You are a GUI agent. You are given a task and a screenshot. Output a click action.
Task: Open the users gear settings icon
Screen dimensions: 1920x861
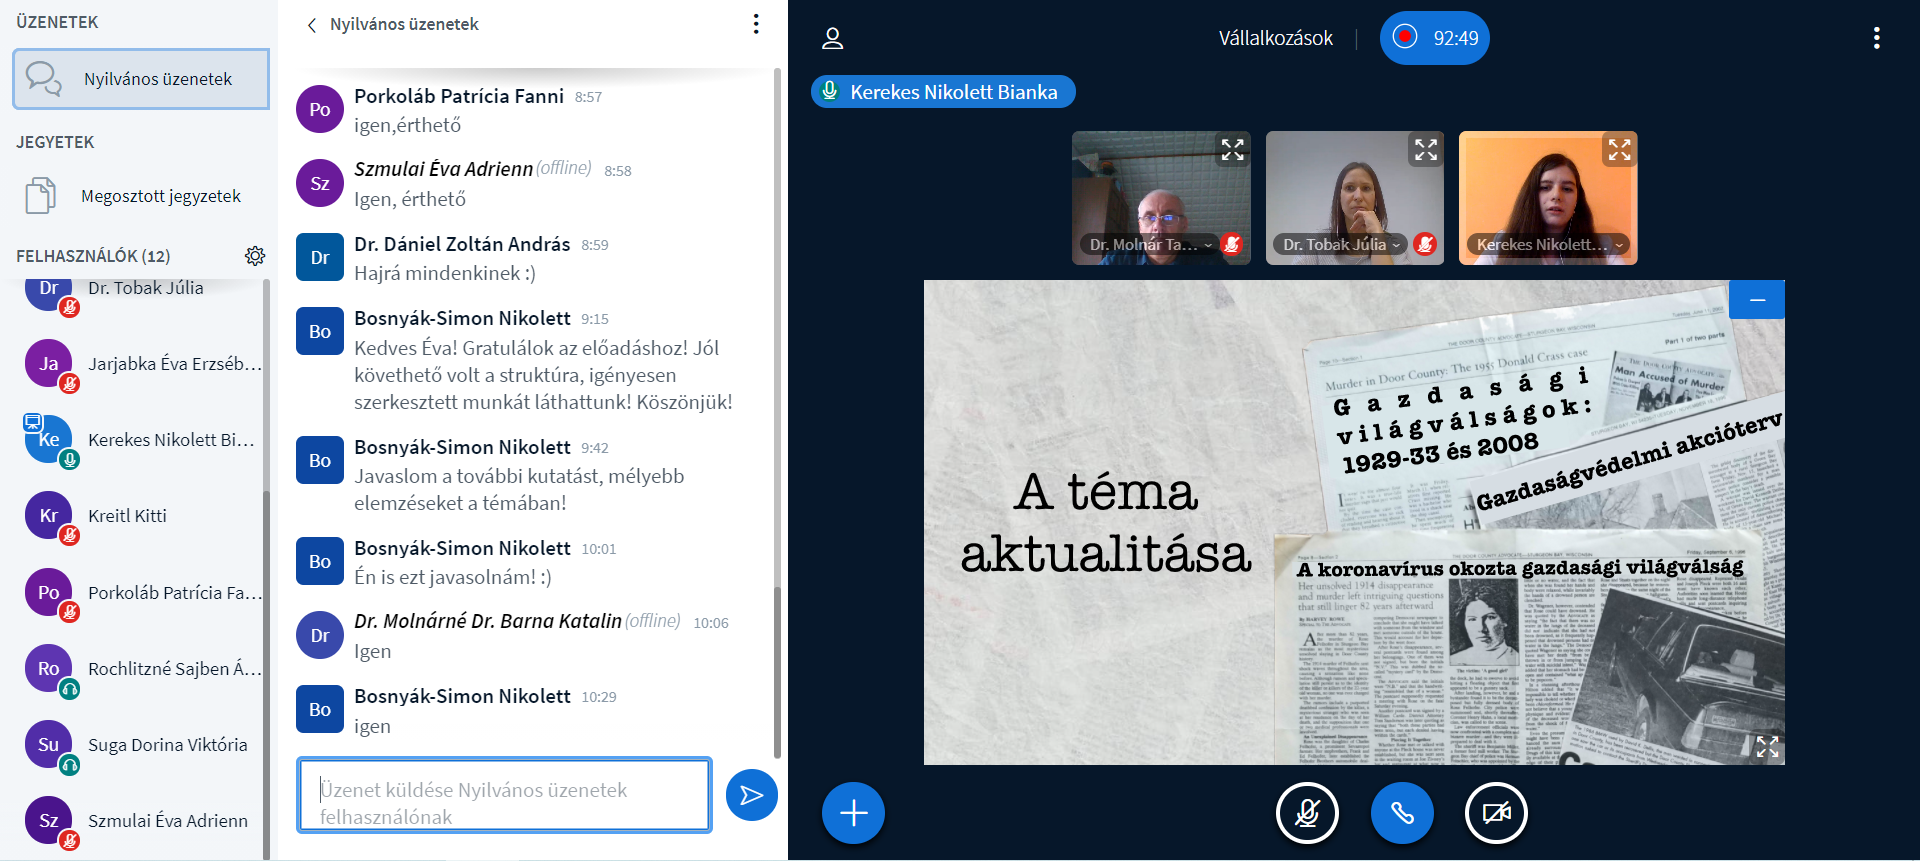(255, 256)
